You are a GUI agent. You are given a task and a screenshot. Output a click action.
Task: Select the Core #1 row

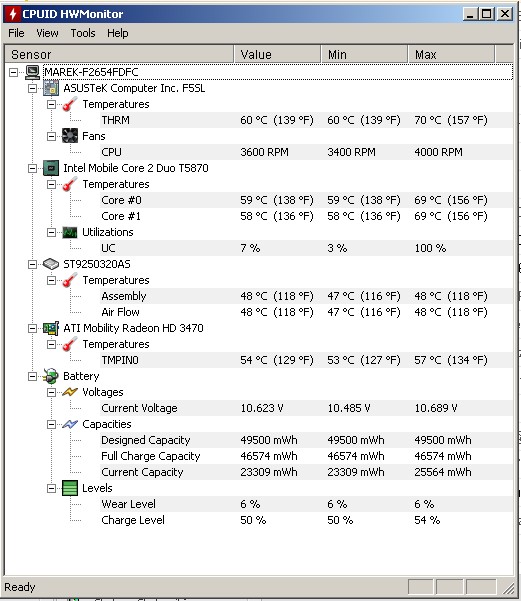tap(306, 216)
